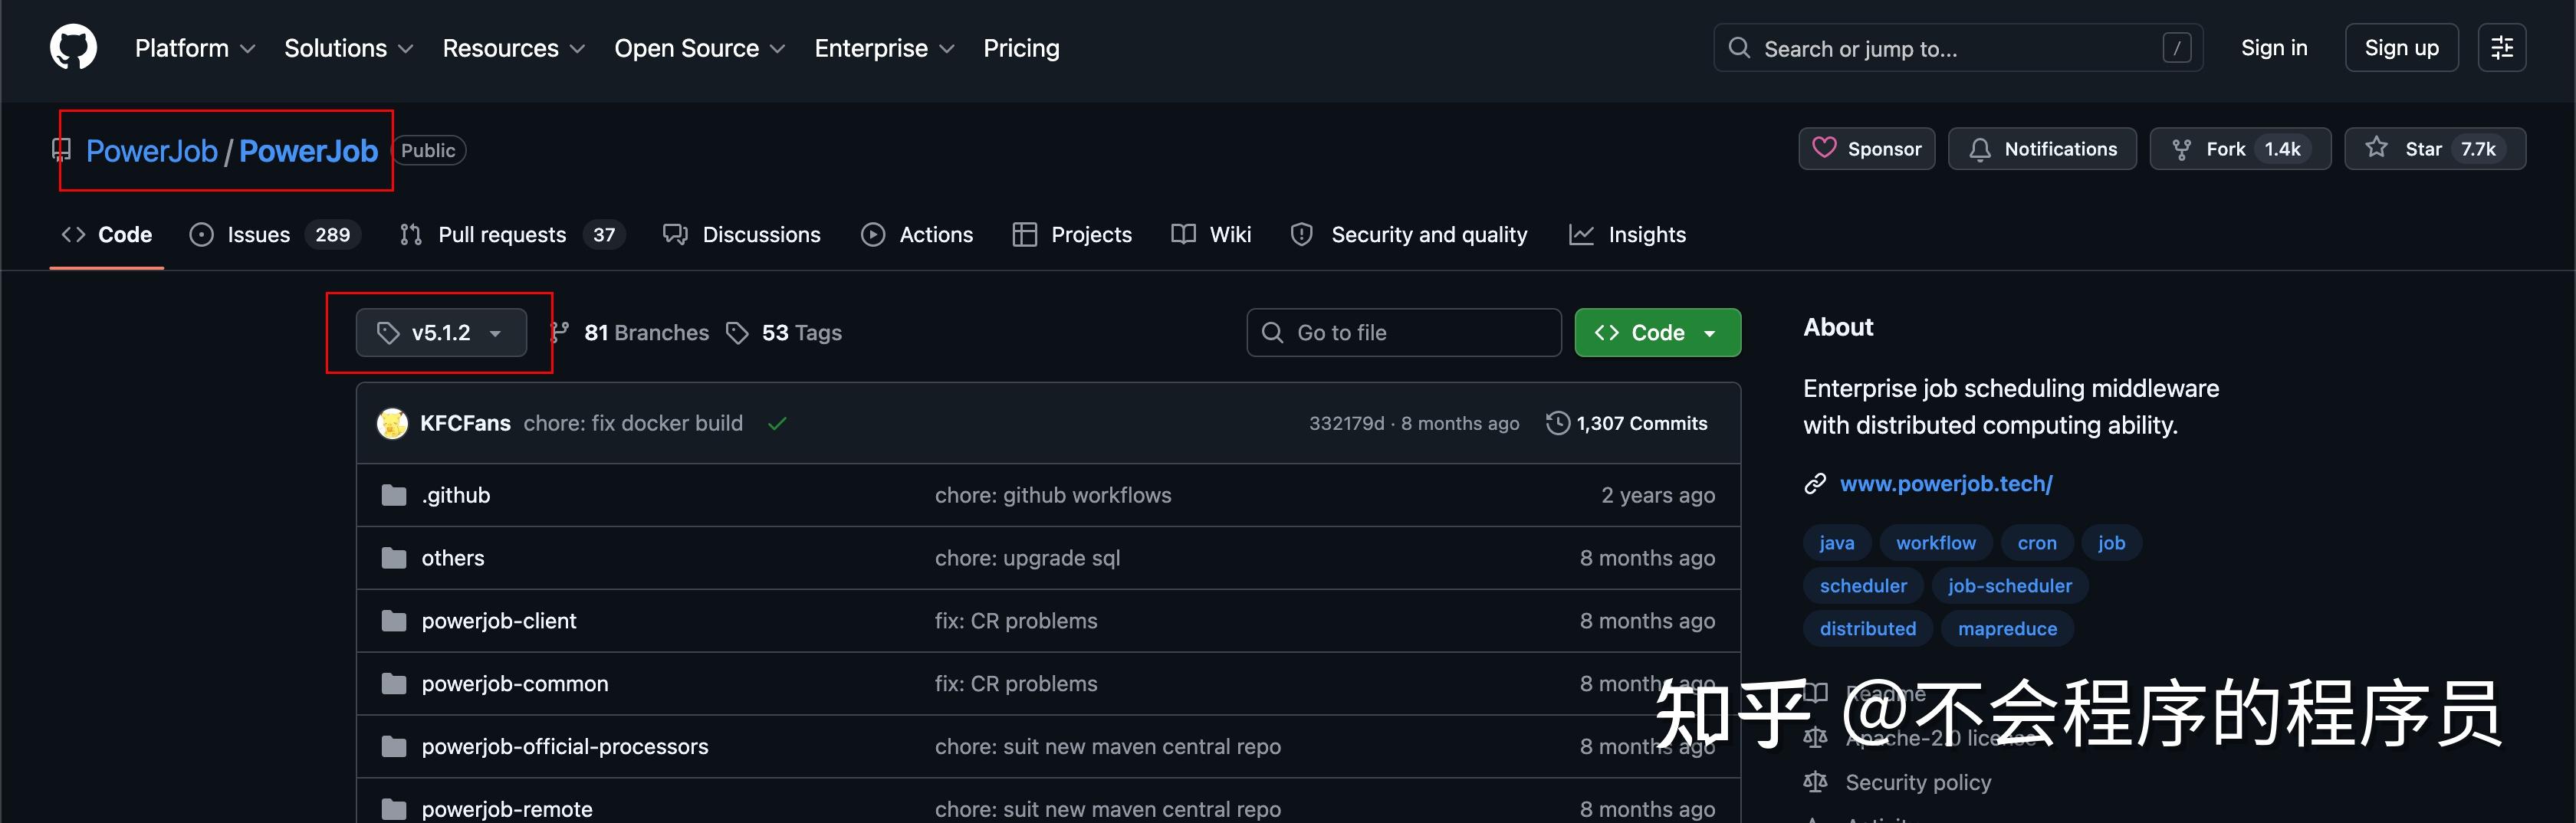Viewport: 2576px width, 823px height.
Task: Click the Notifications bell icon
Action: (x=1979, y=149)
